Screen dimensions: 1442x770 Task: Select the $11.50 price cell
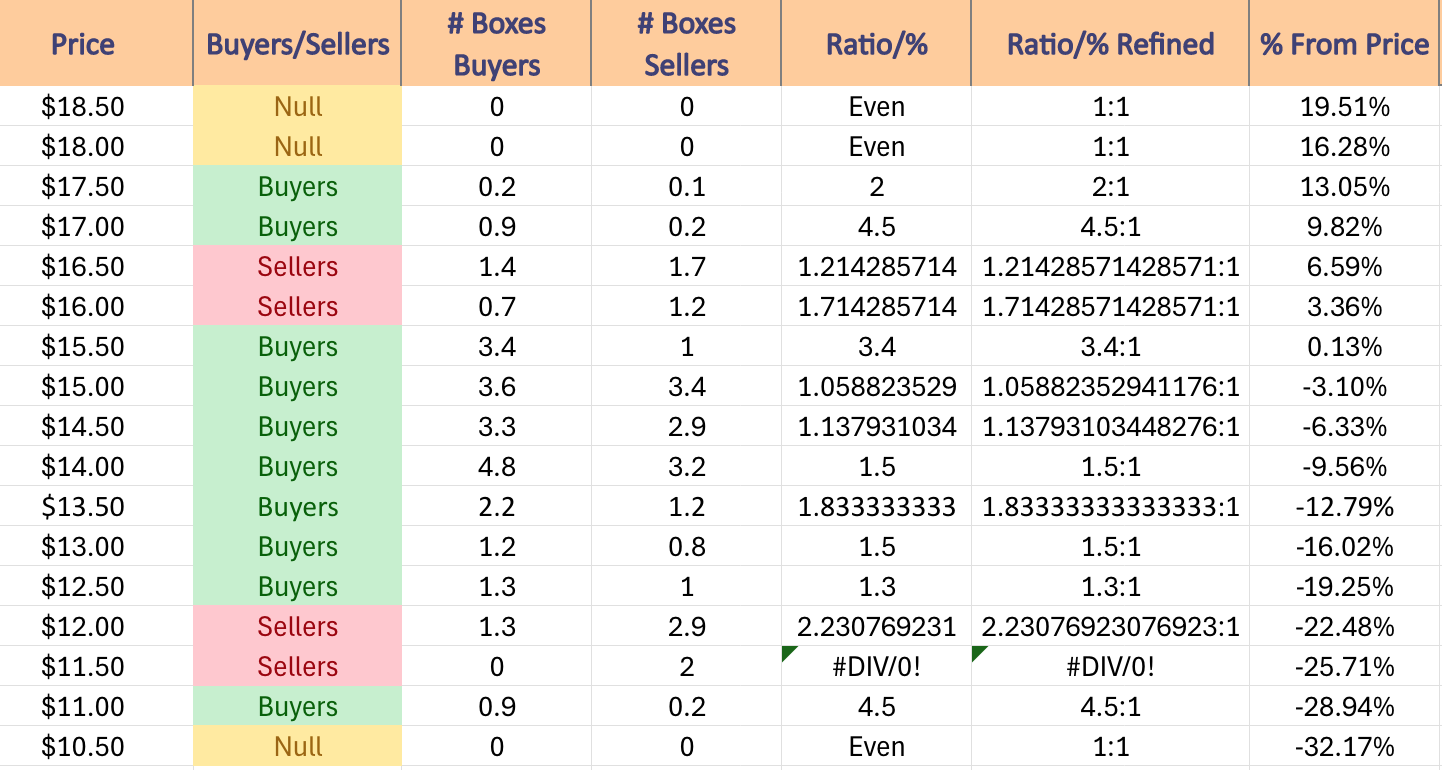tap(97, 667)
